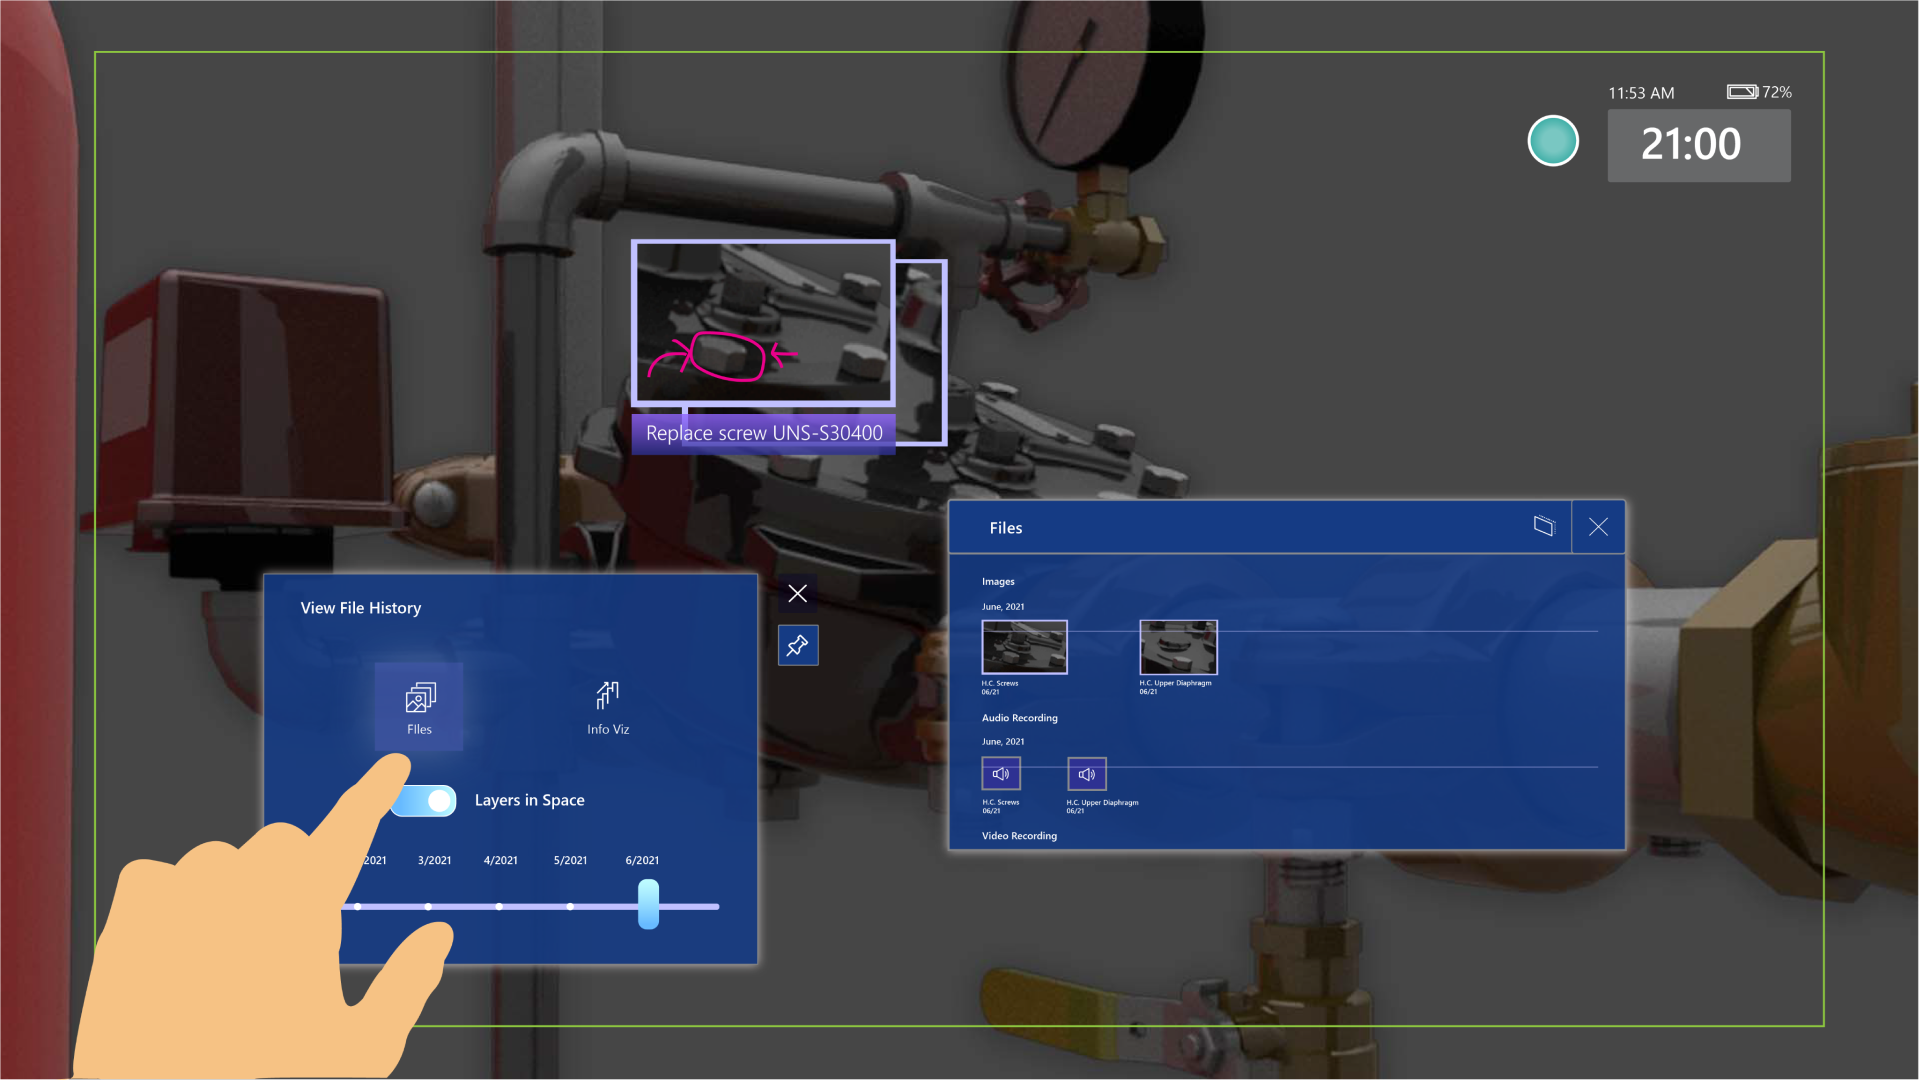Select the 'Replace screw UNS-S30400' annotation label
Screen dimensions: 1919x1080
[764, 434]
